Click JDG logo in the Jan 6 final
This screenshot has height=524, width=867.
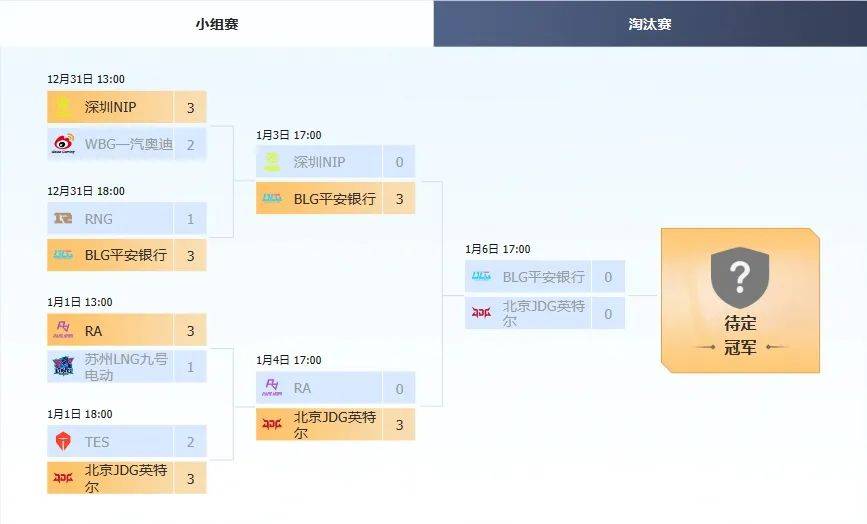[482, 313]
